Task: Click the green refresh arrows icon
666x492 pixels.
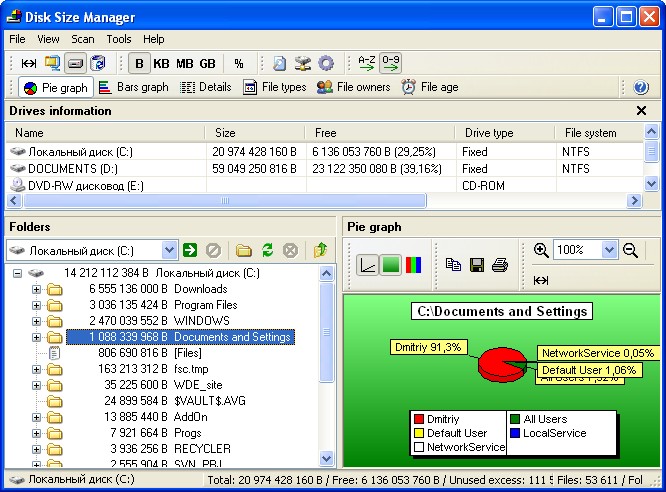Action: tap(267, 250)
